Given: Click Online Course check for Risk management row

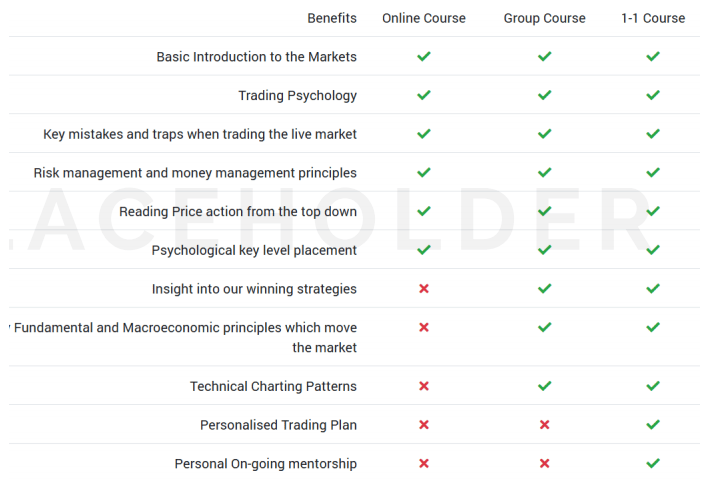Looking at the screenshot, I should [x=424, y=173].
